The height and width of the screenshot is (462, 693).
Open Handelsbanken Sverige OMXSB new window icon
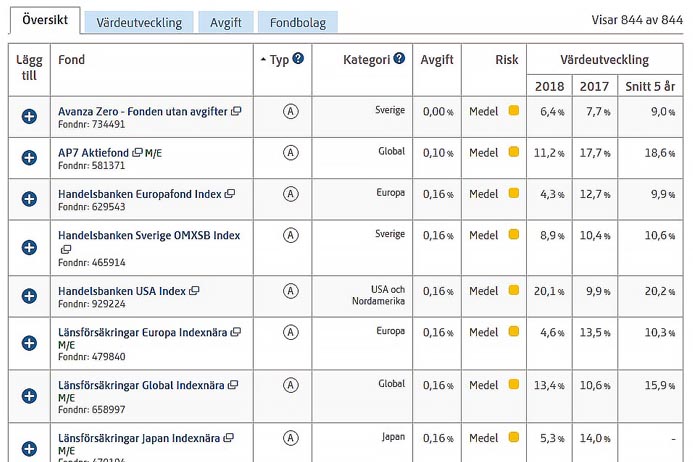(x=66, y=249)
